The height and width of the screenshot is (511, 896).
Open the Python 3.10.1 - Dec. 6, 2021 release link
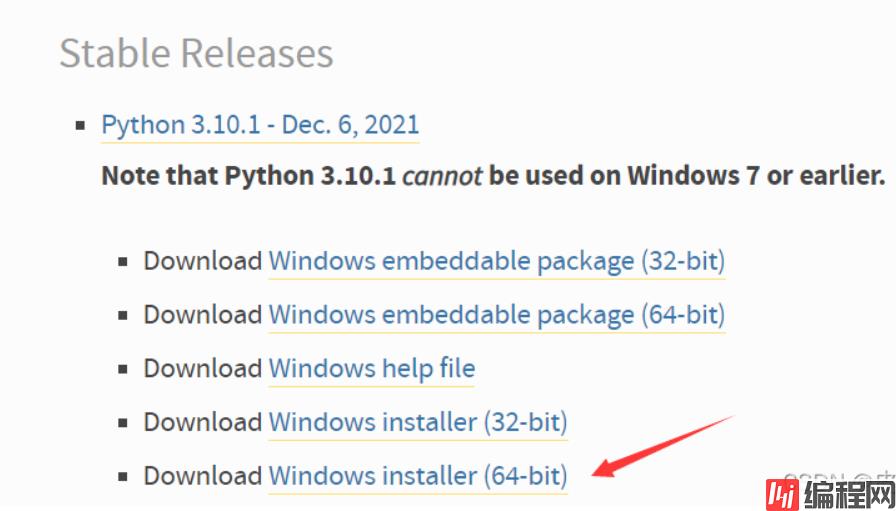[260, 126]
